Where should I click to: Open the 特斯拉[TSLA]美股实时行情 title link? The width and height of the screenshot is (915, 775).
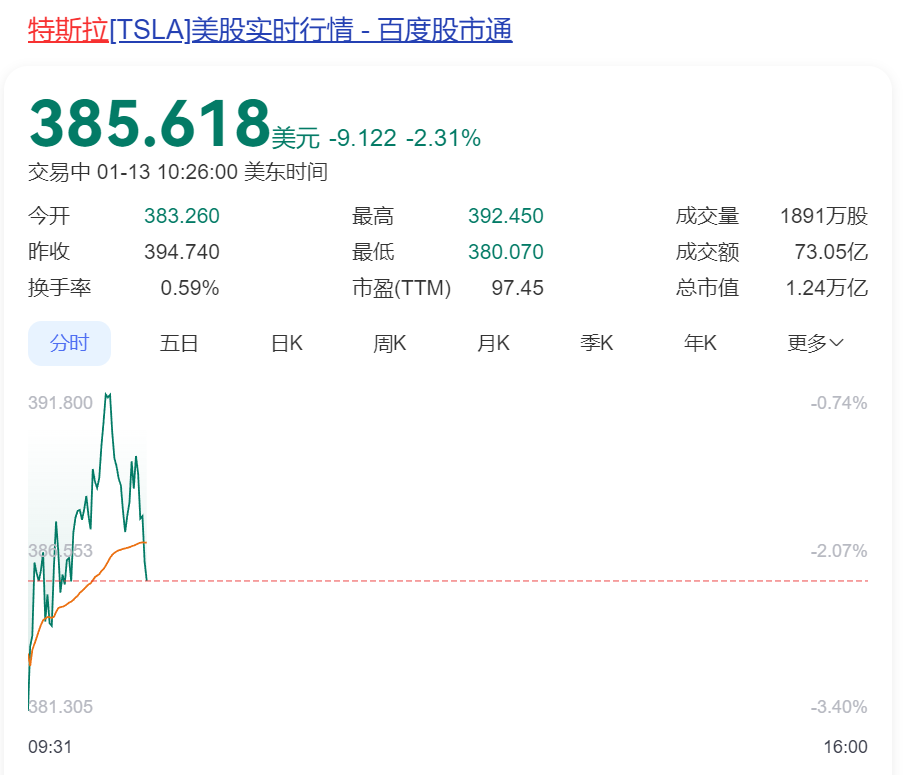(x=270, y=30)
